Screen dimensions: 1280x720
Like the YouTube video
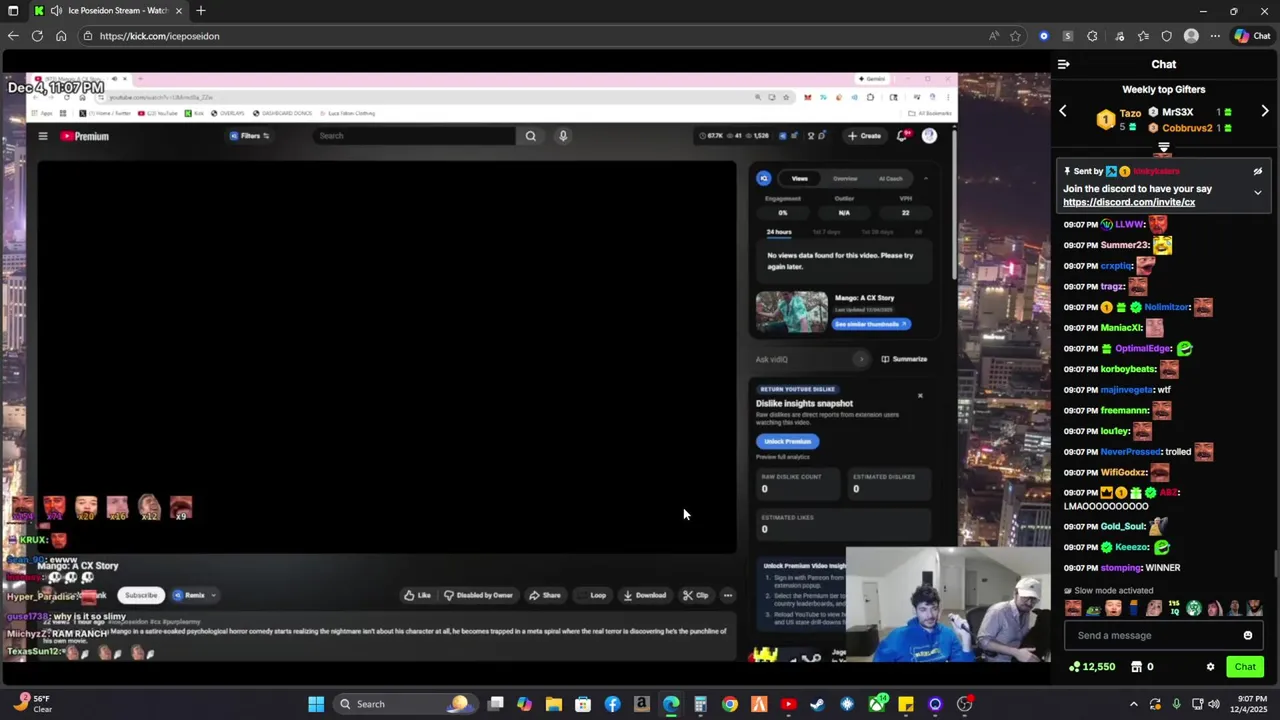(417, 595)
